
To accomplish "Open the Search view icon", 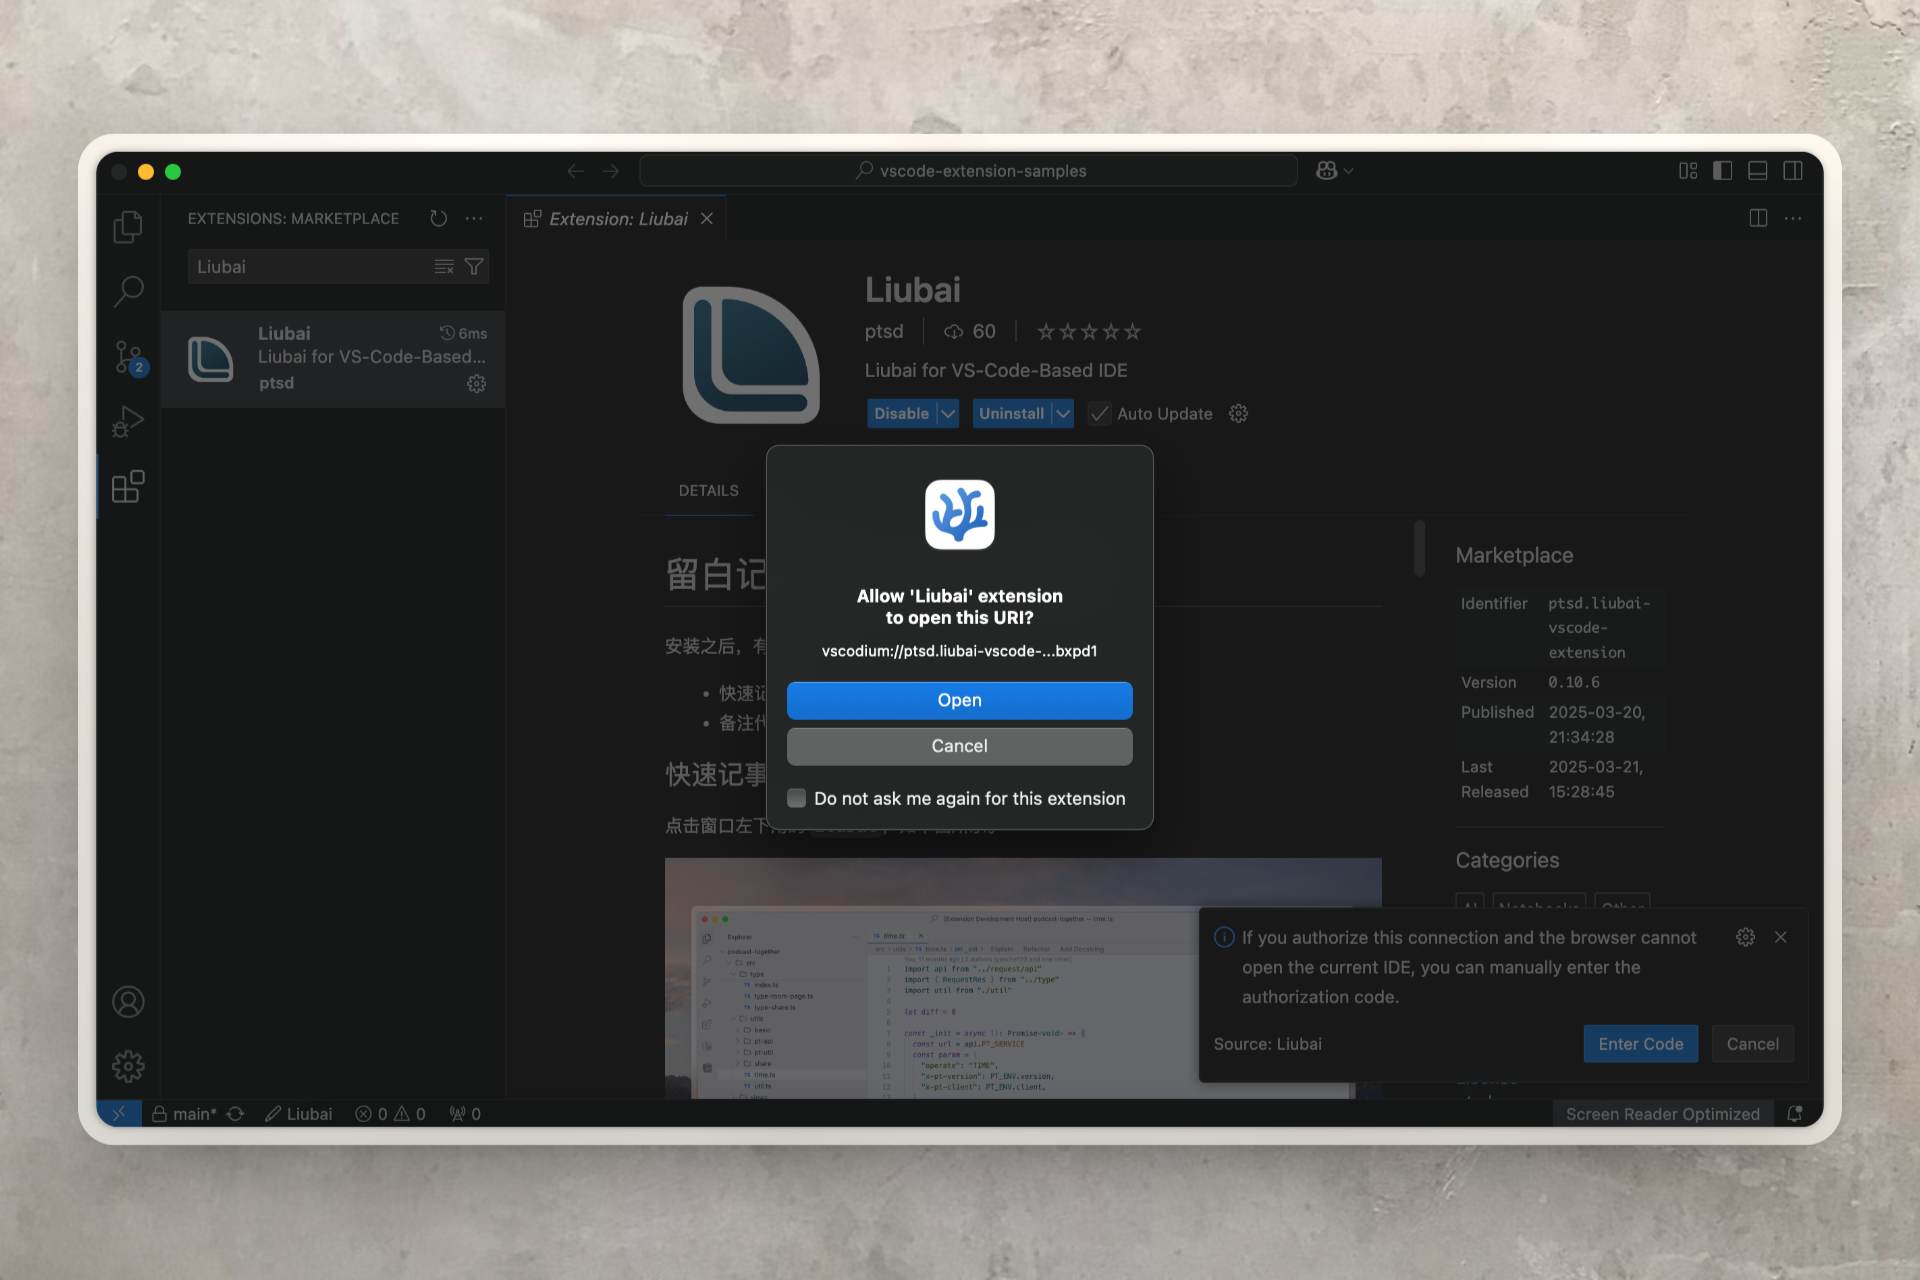I will coord(128,291).
